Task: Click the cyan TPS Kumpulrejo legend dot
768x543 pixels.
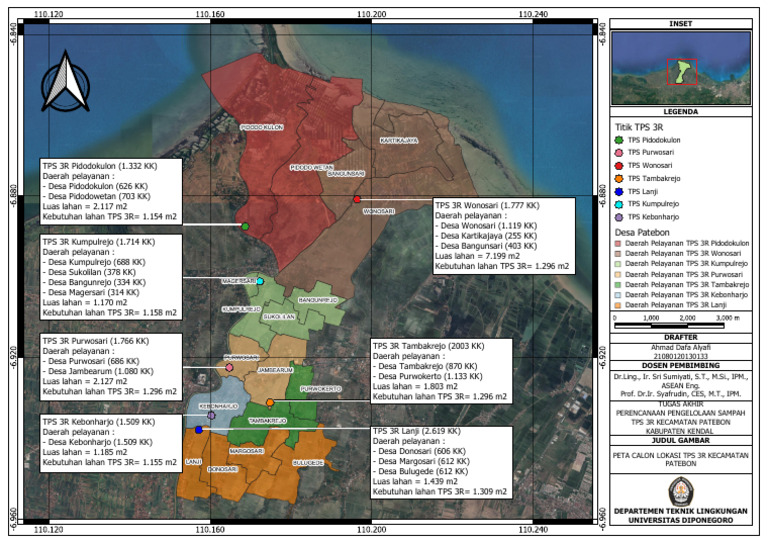Action: point(619,204)
